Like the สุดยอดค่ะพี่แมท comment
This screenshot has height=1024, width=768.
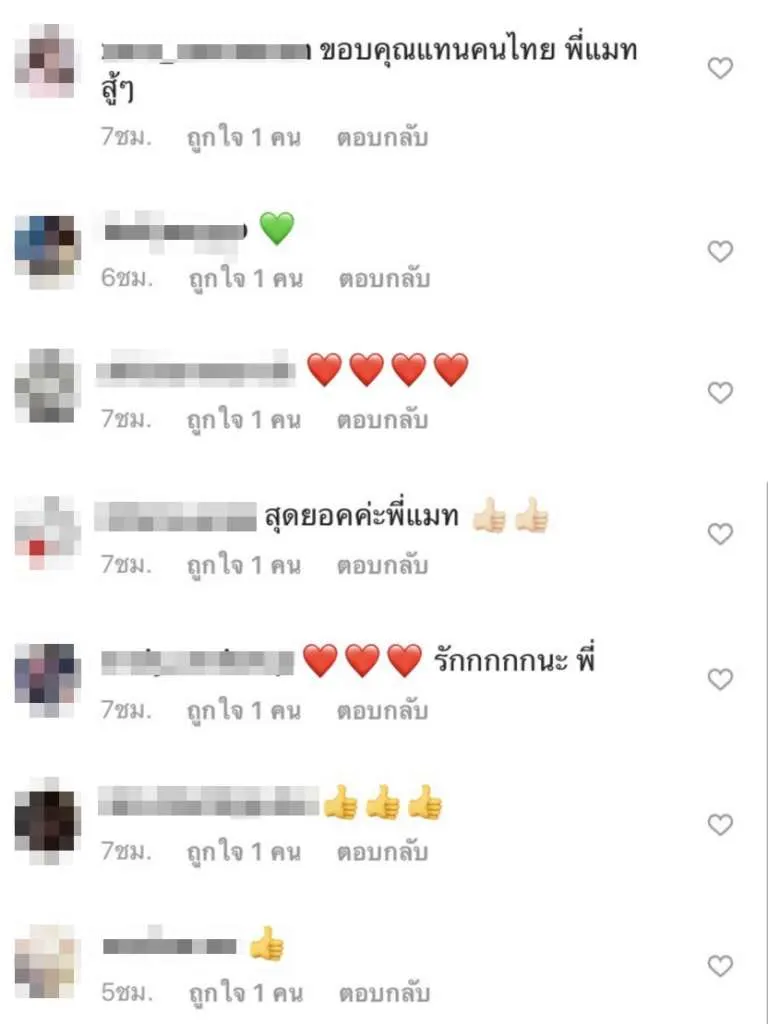[x=720, y=534]
